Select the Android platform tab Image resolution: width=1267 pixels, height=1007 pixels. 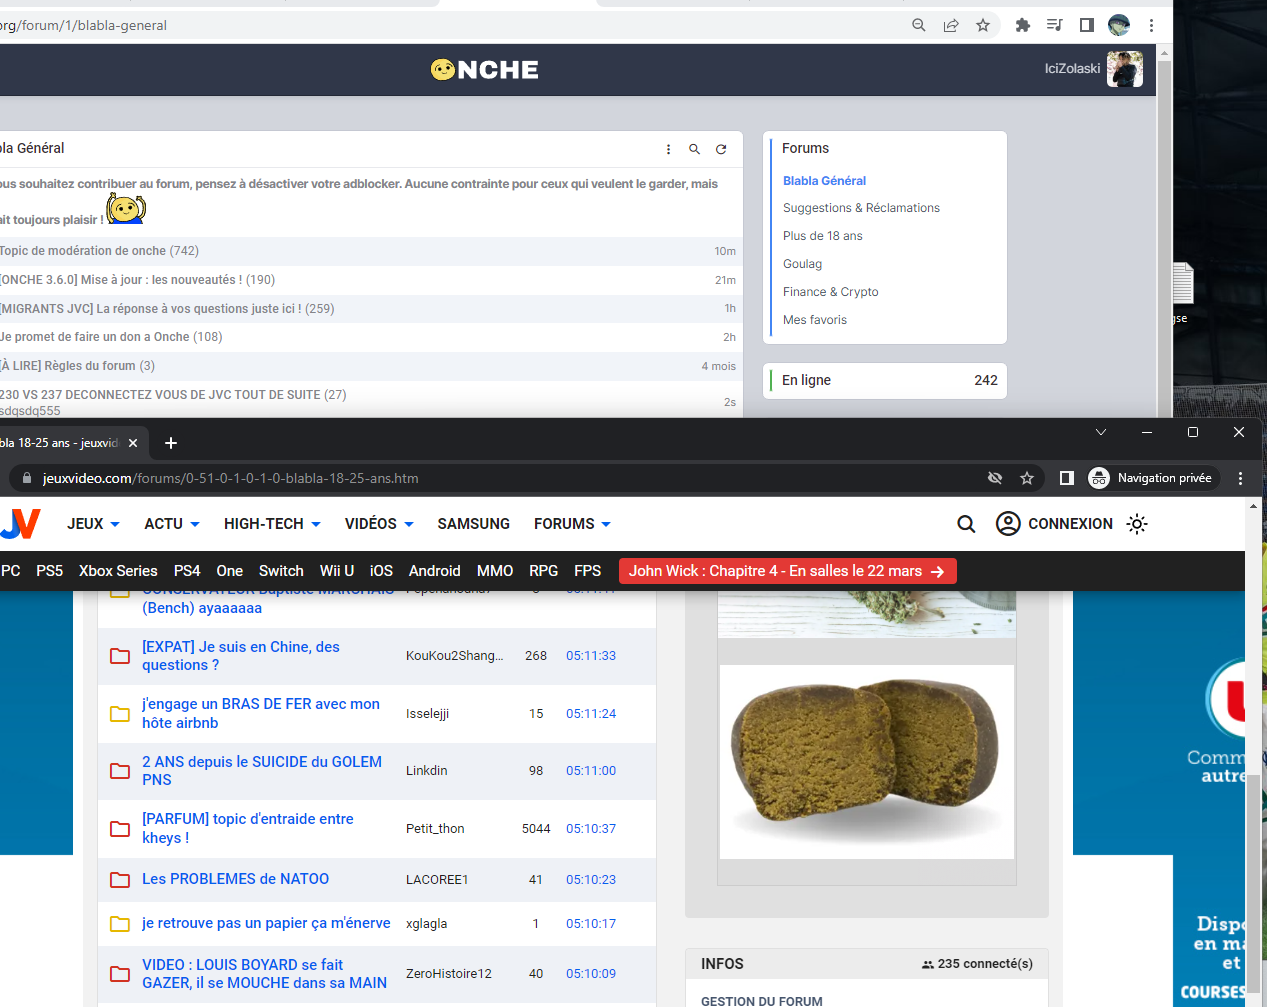[435, 571]
